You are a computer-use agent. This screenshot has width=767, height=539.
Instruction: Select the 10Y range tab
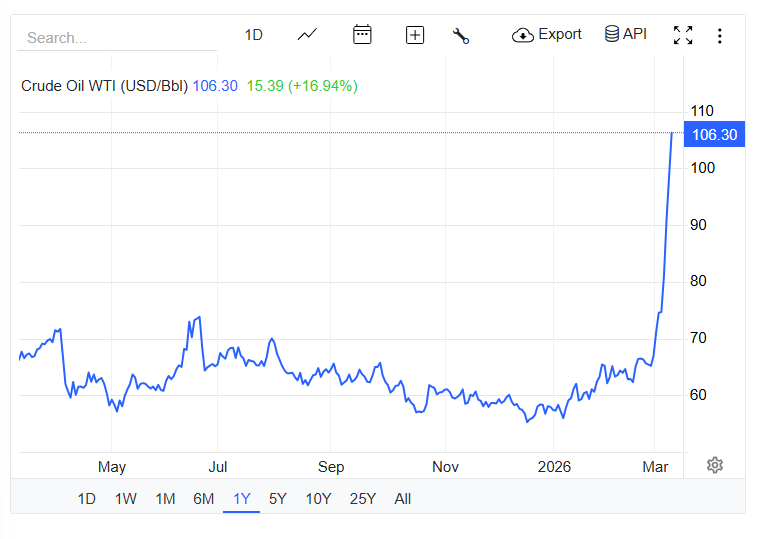(318, 499)
